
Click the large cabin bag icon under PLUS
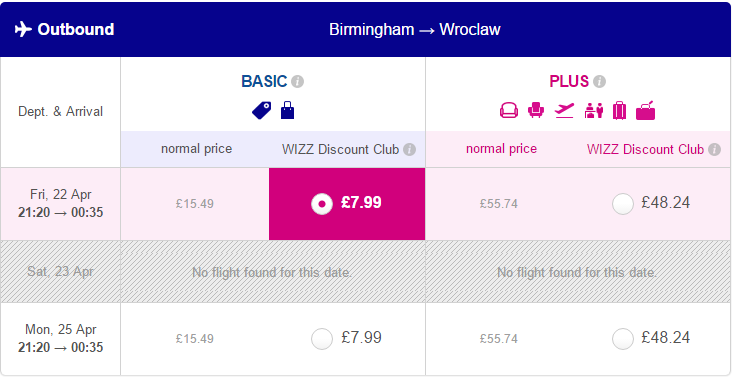coord(646,111)
